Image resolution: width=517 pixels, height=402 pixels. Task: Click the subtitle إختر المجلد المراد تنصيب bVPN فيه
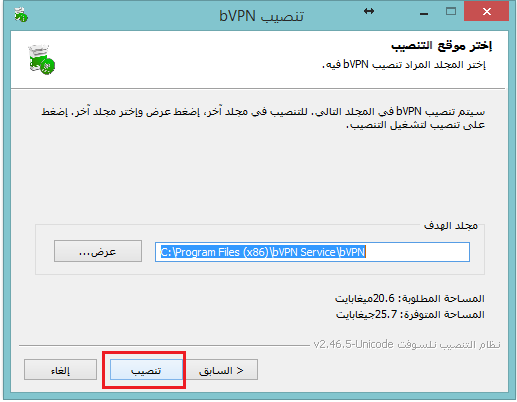coord(404,64)
